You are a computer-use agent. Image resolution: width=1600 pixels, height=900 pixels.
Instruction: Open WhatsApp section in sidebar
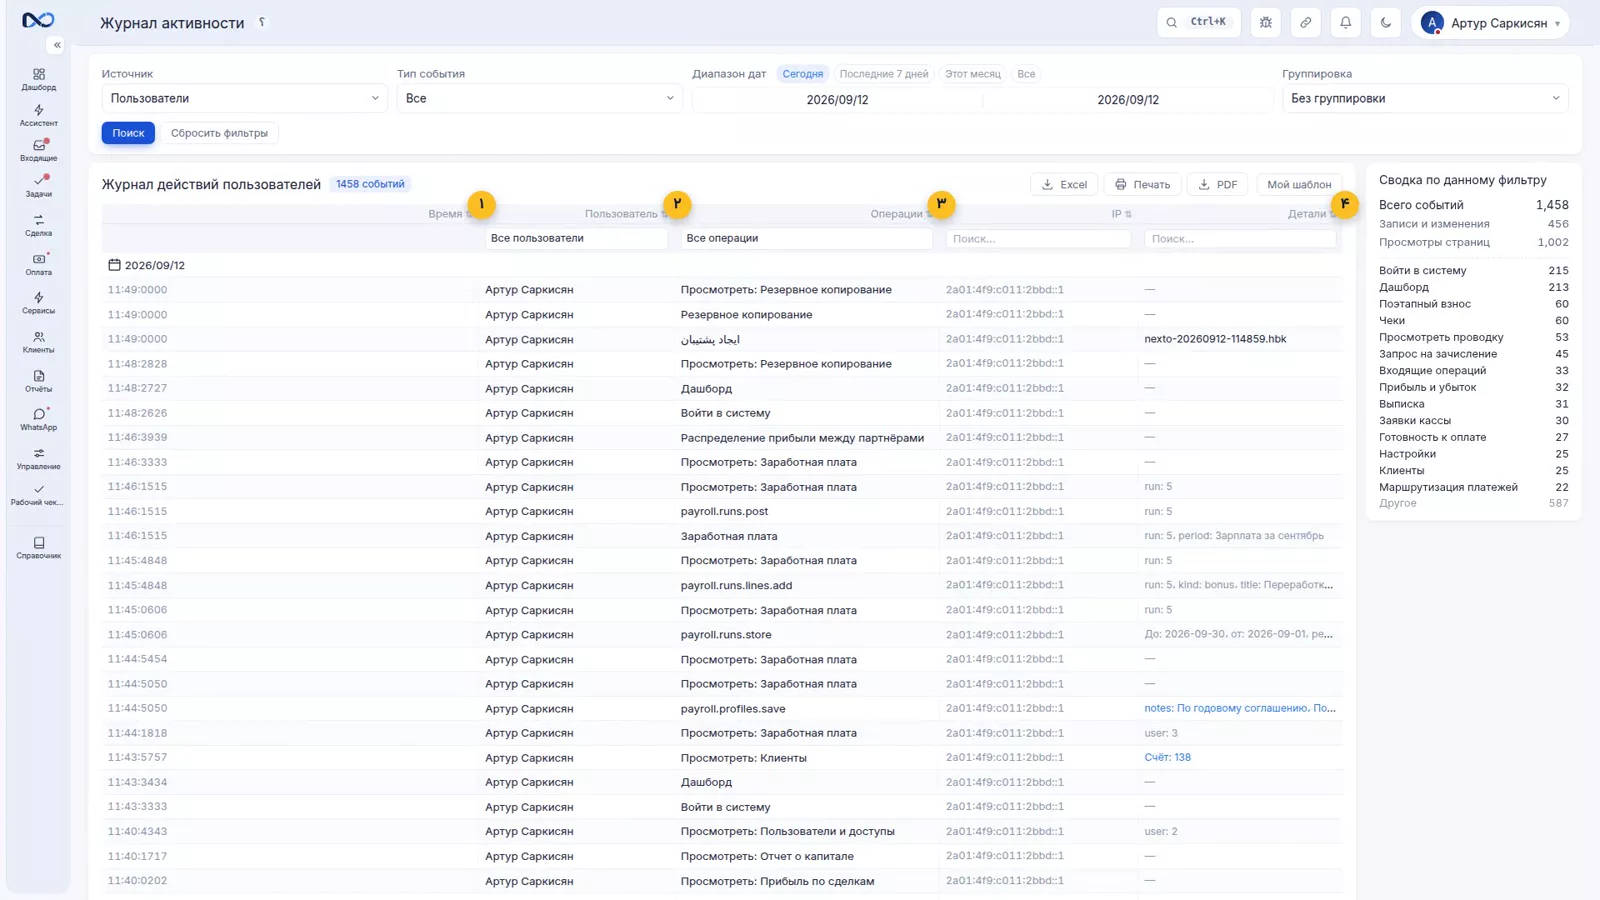tap(39, 419)
